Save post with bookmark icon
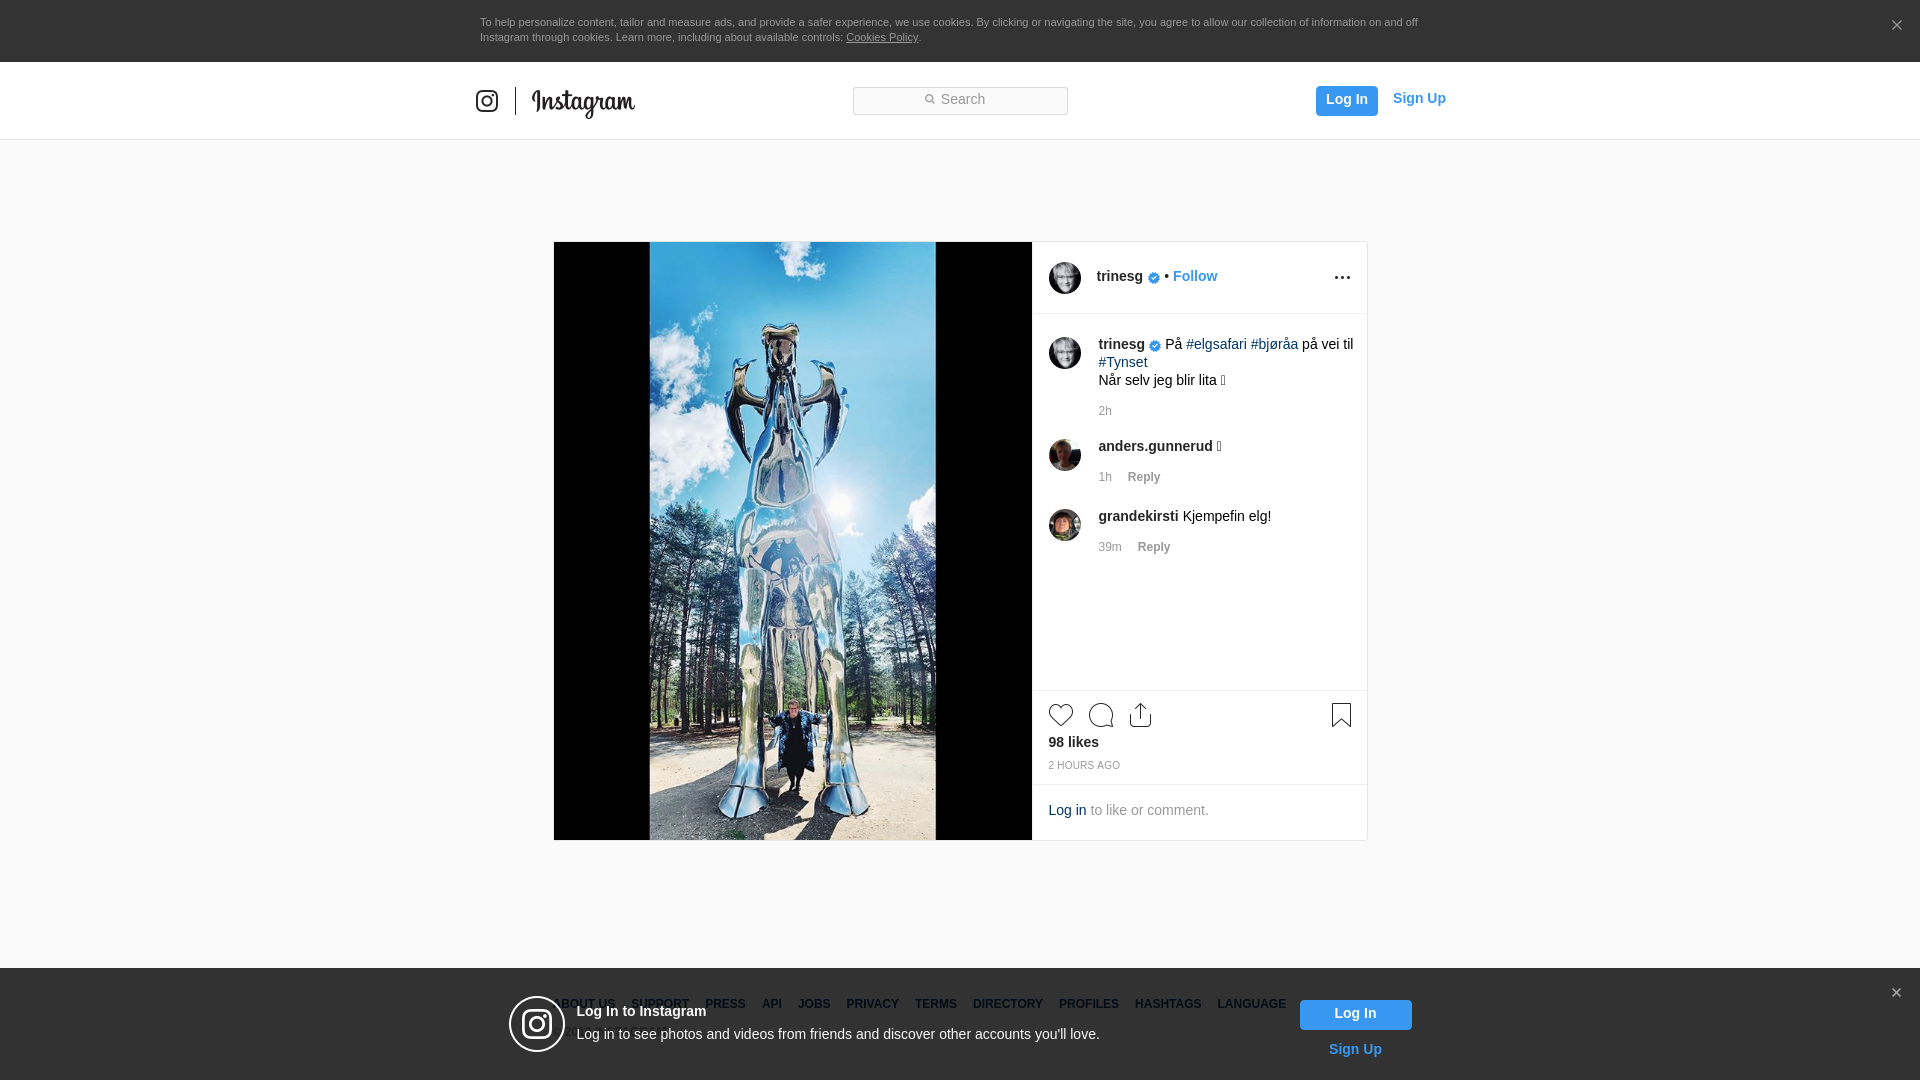The image size is (1920, 1080). coord(1341,715)
